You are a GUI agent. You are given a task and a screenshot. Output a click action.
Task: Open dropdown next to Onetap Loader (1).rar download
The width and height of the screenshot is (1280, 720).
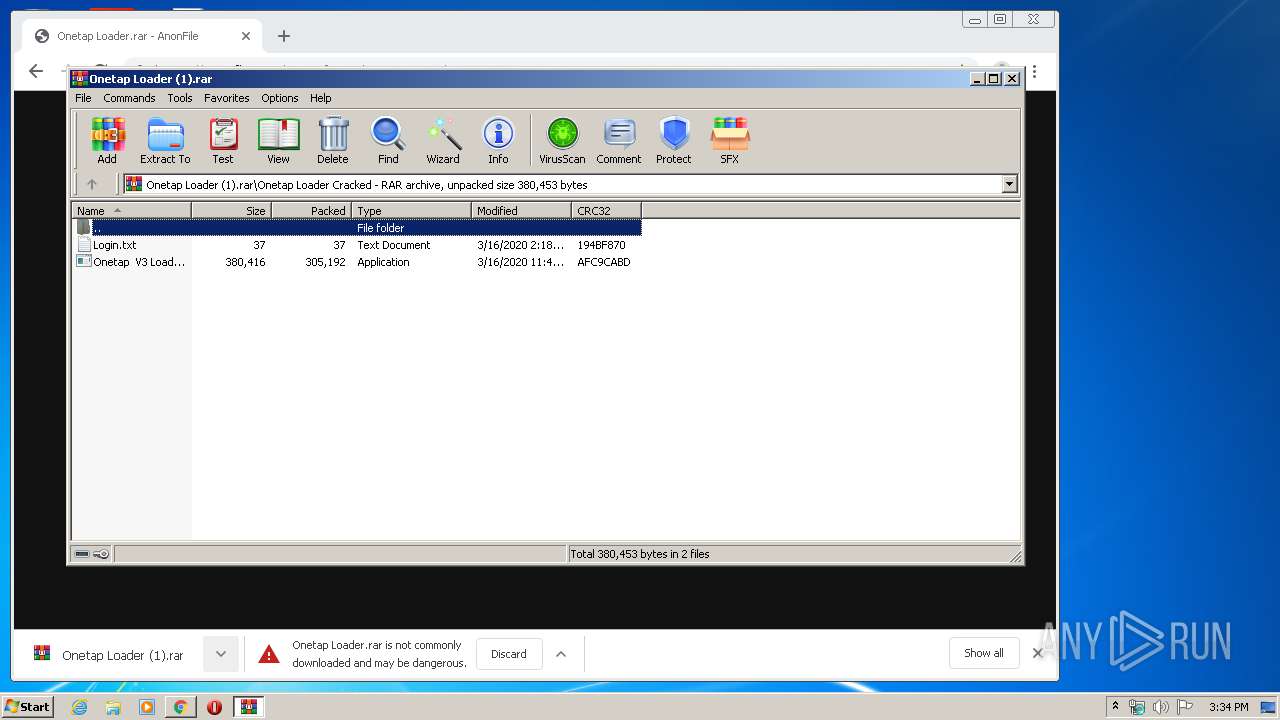[x=221, y=654]
